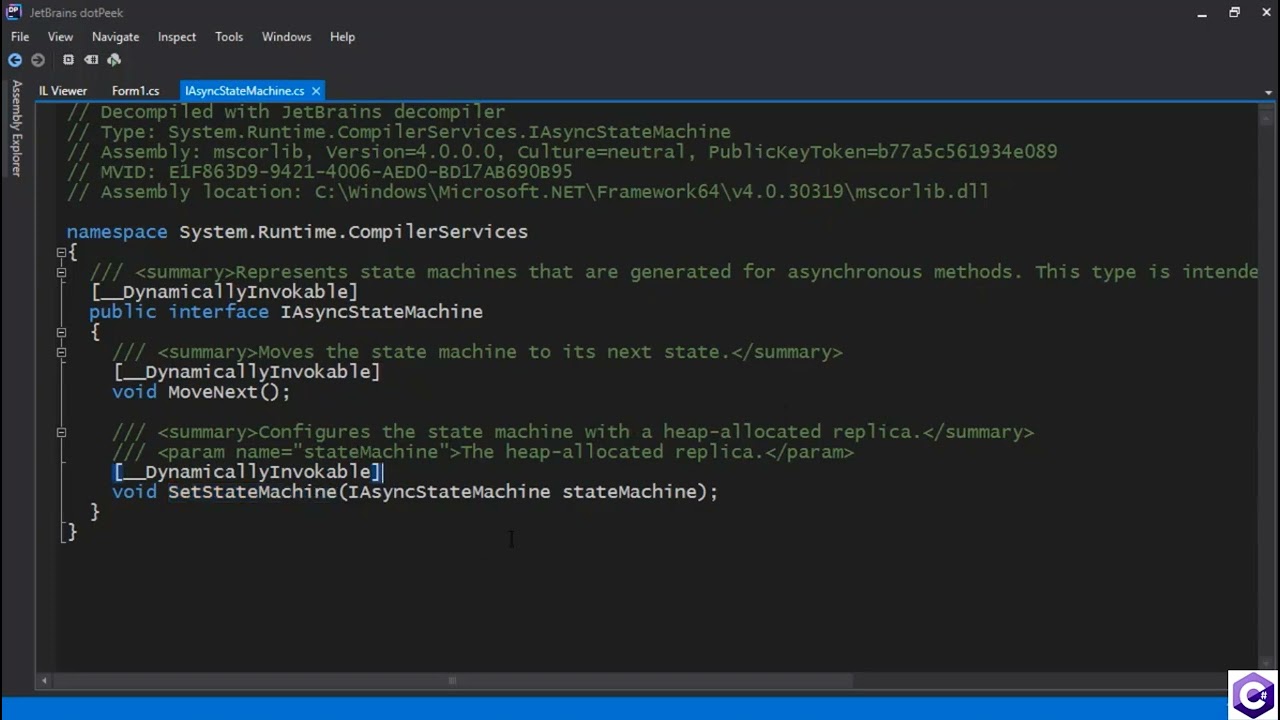The image size is (1280, 720).
Task: Open the Navigate menu
Action: (115, 36)
